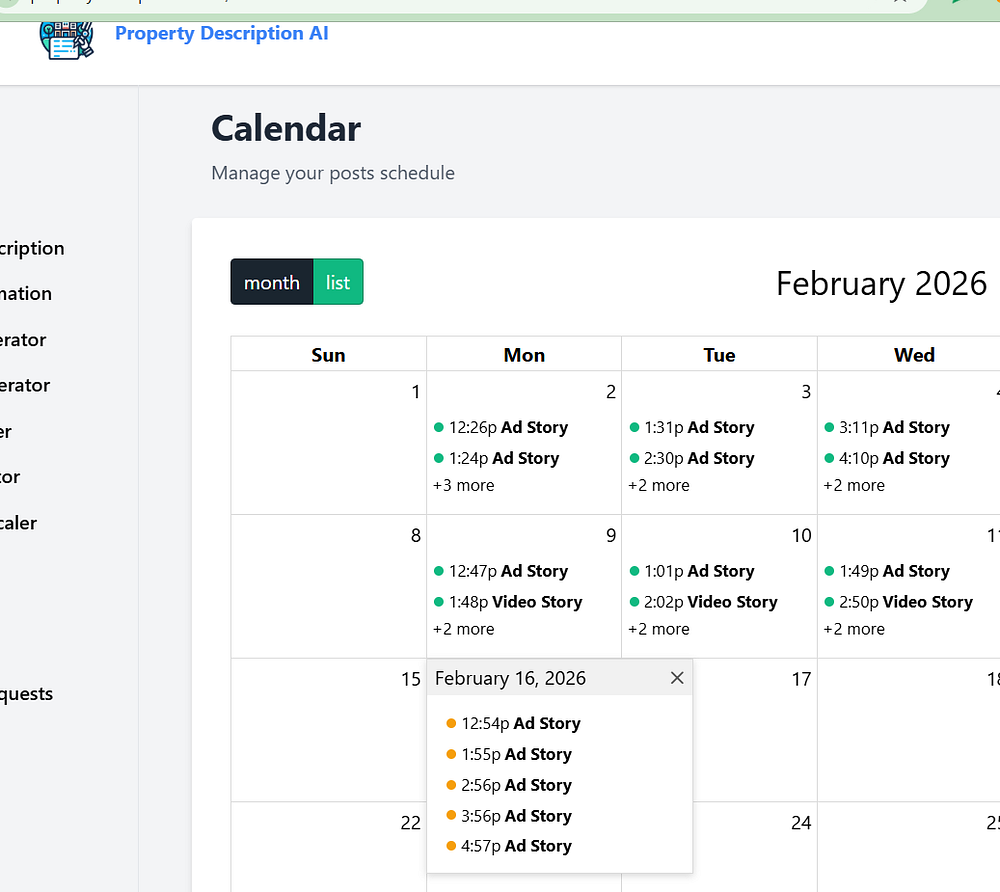This screenshot has height=892, width=1000.
Task: Select day number 15 on the calendar
Action: click(411, 679)
